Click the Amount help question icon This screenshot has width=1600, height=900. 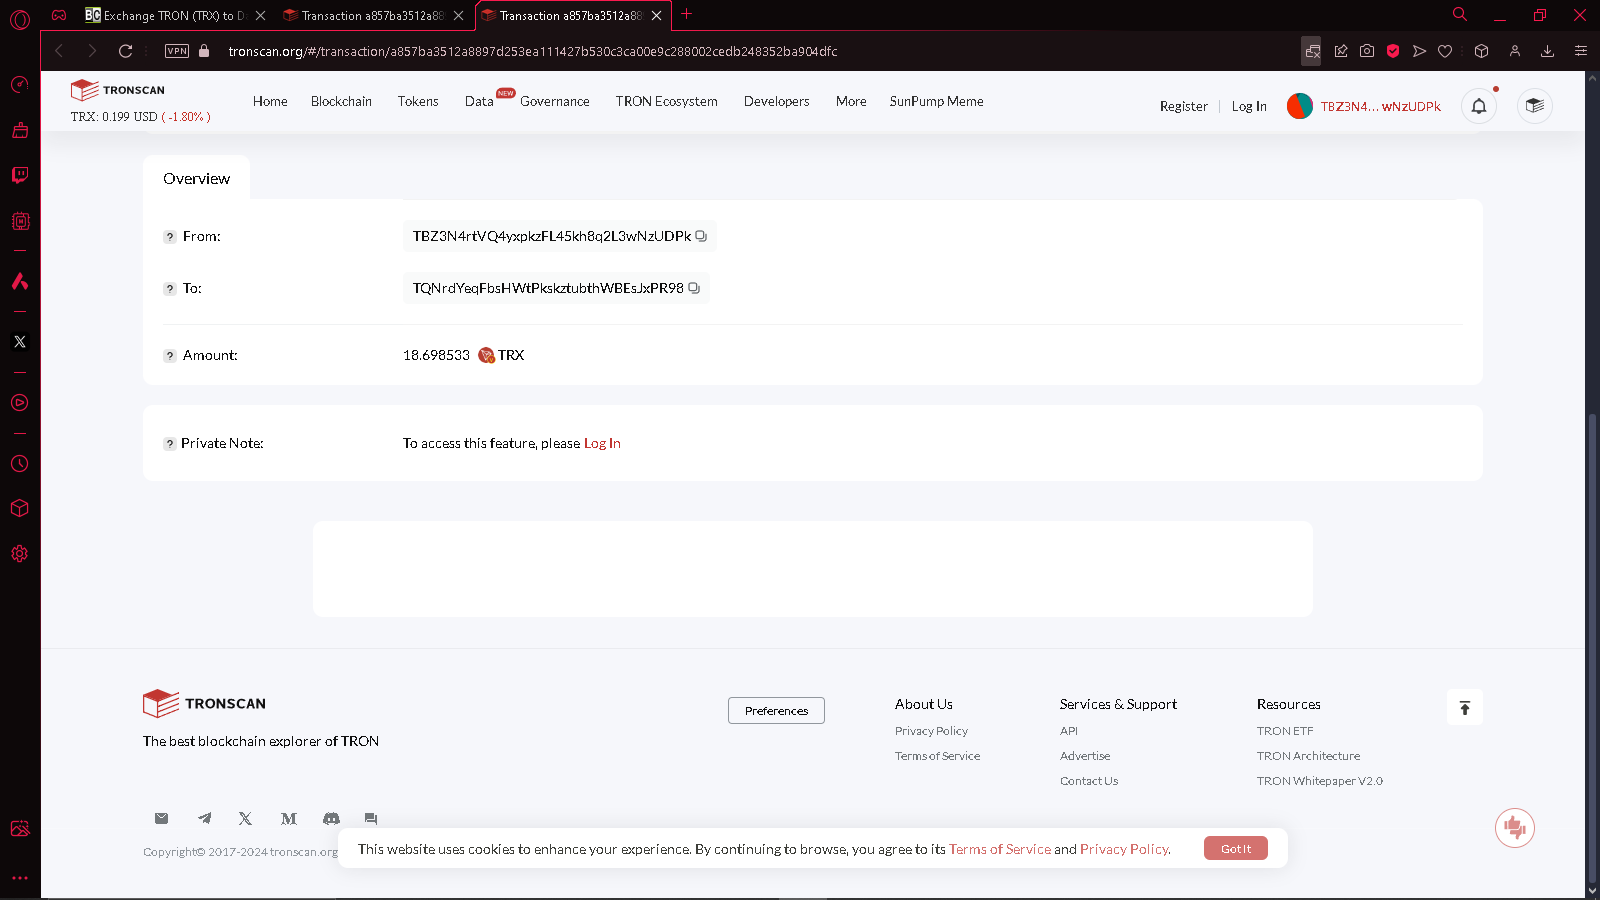(170, 356)
